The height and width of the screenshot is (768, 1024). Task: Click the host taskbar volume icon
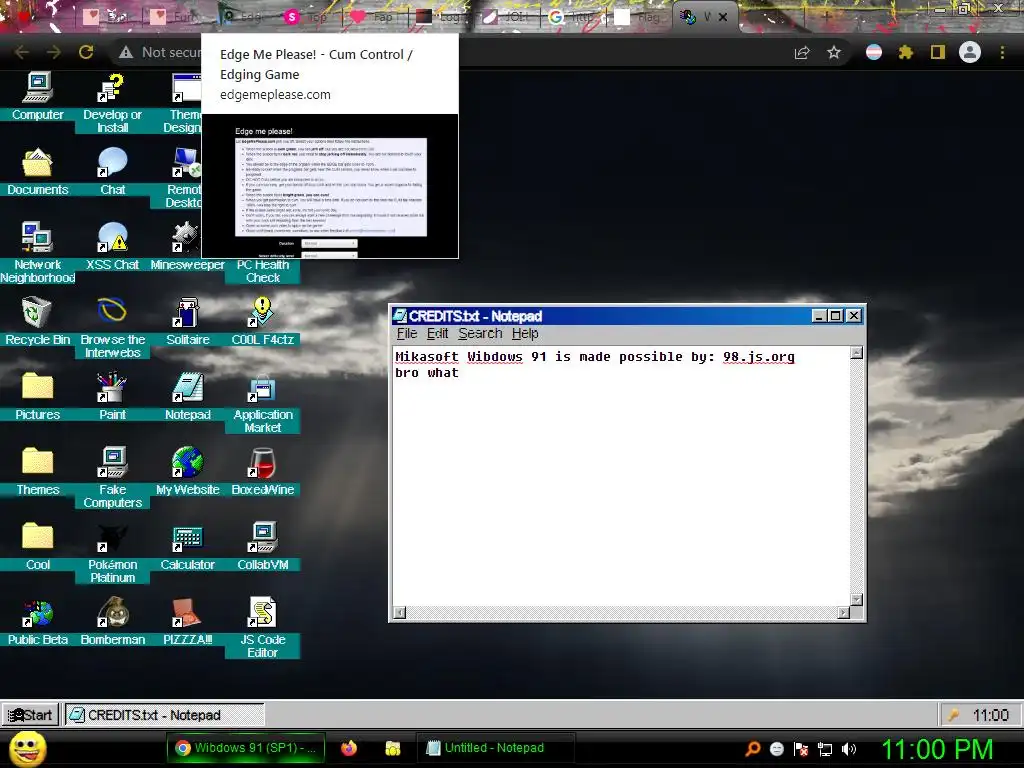coord(849,749)
